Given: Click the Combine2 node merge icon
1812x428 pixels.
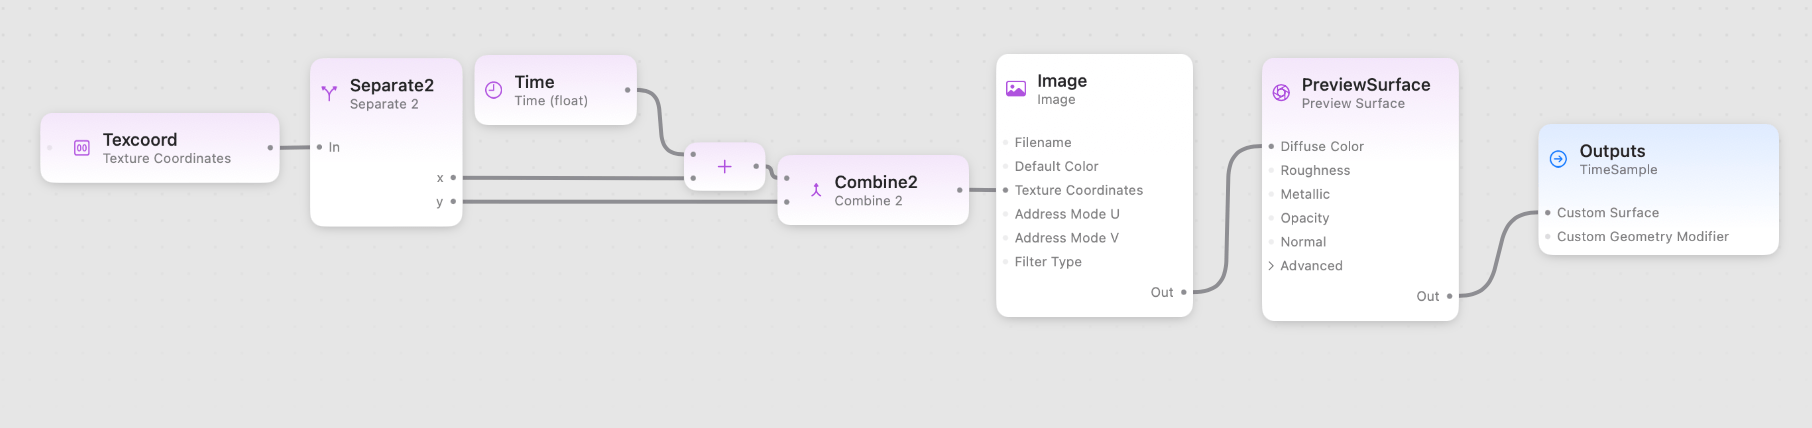Looking at the screenshot, I should coord(816,190).
